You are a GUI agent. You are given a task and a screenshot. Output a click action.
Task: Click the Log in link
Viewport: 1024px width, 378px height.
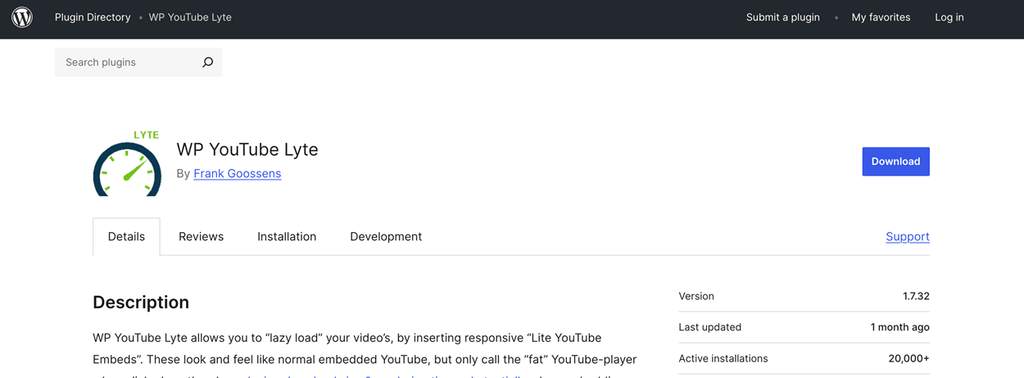(949, 18)
